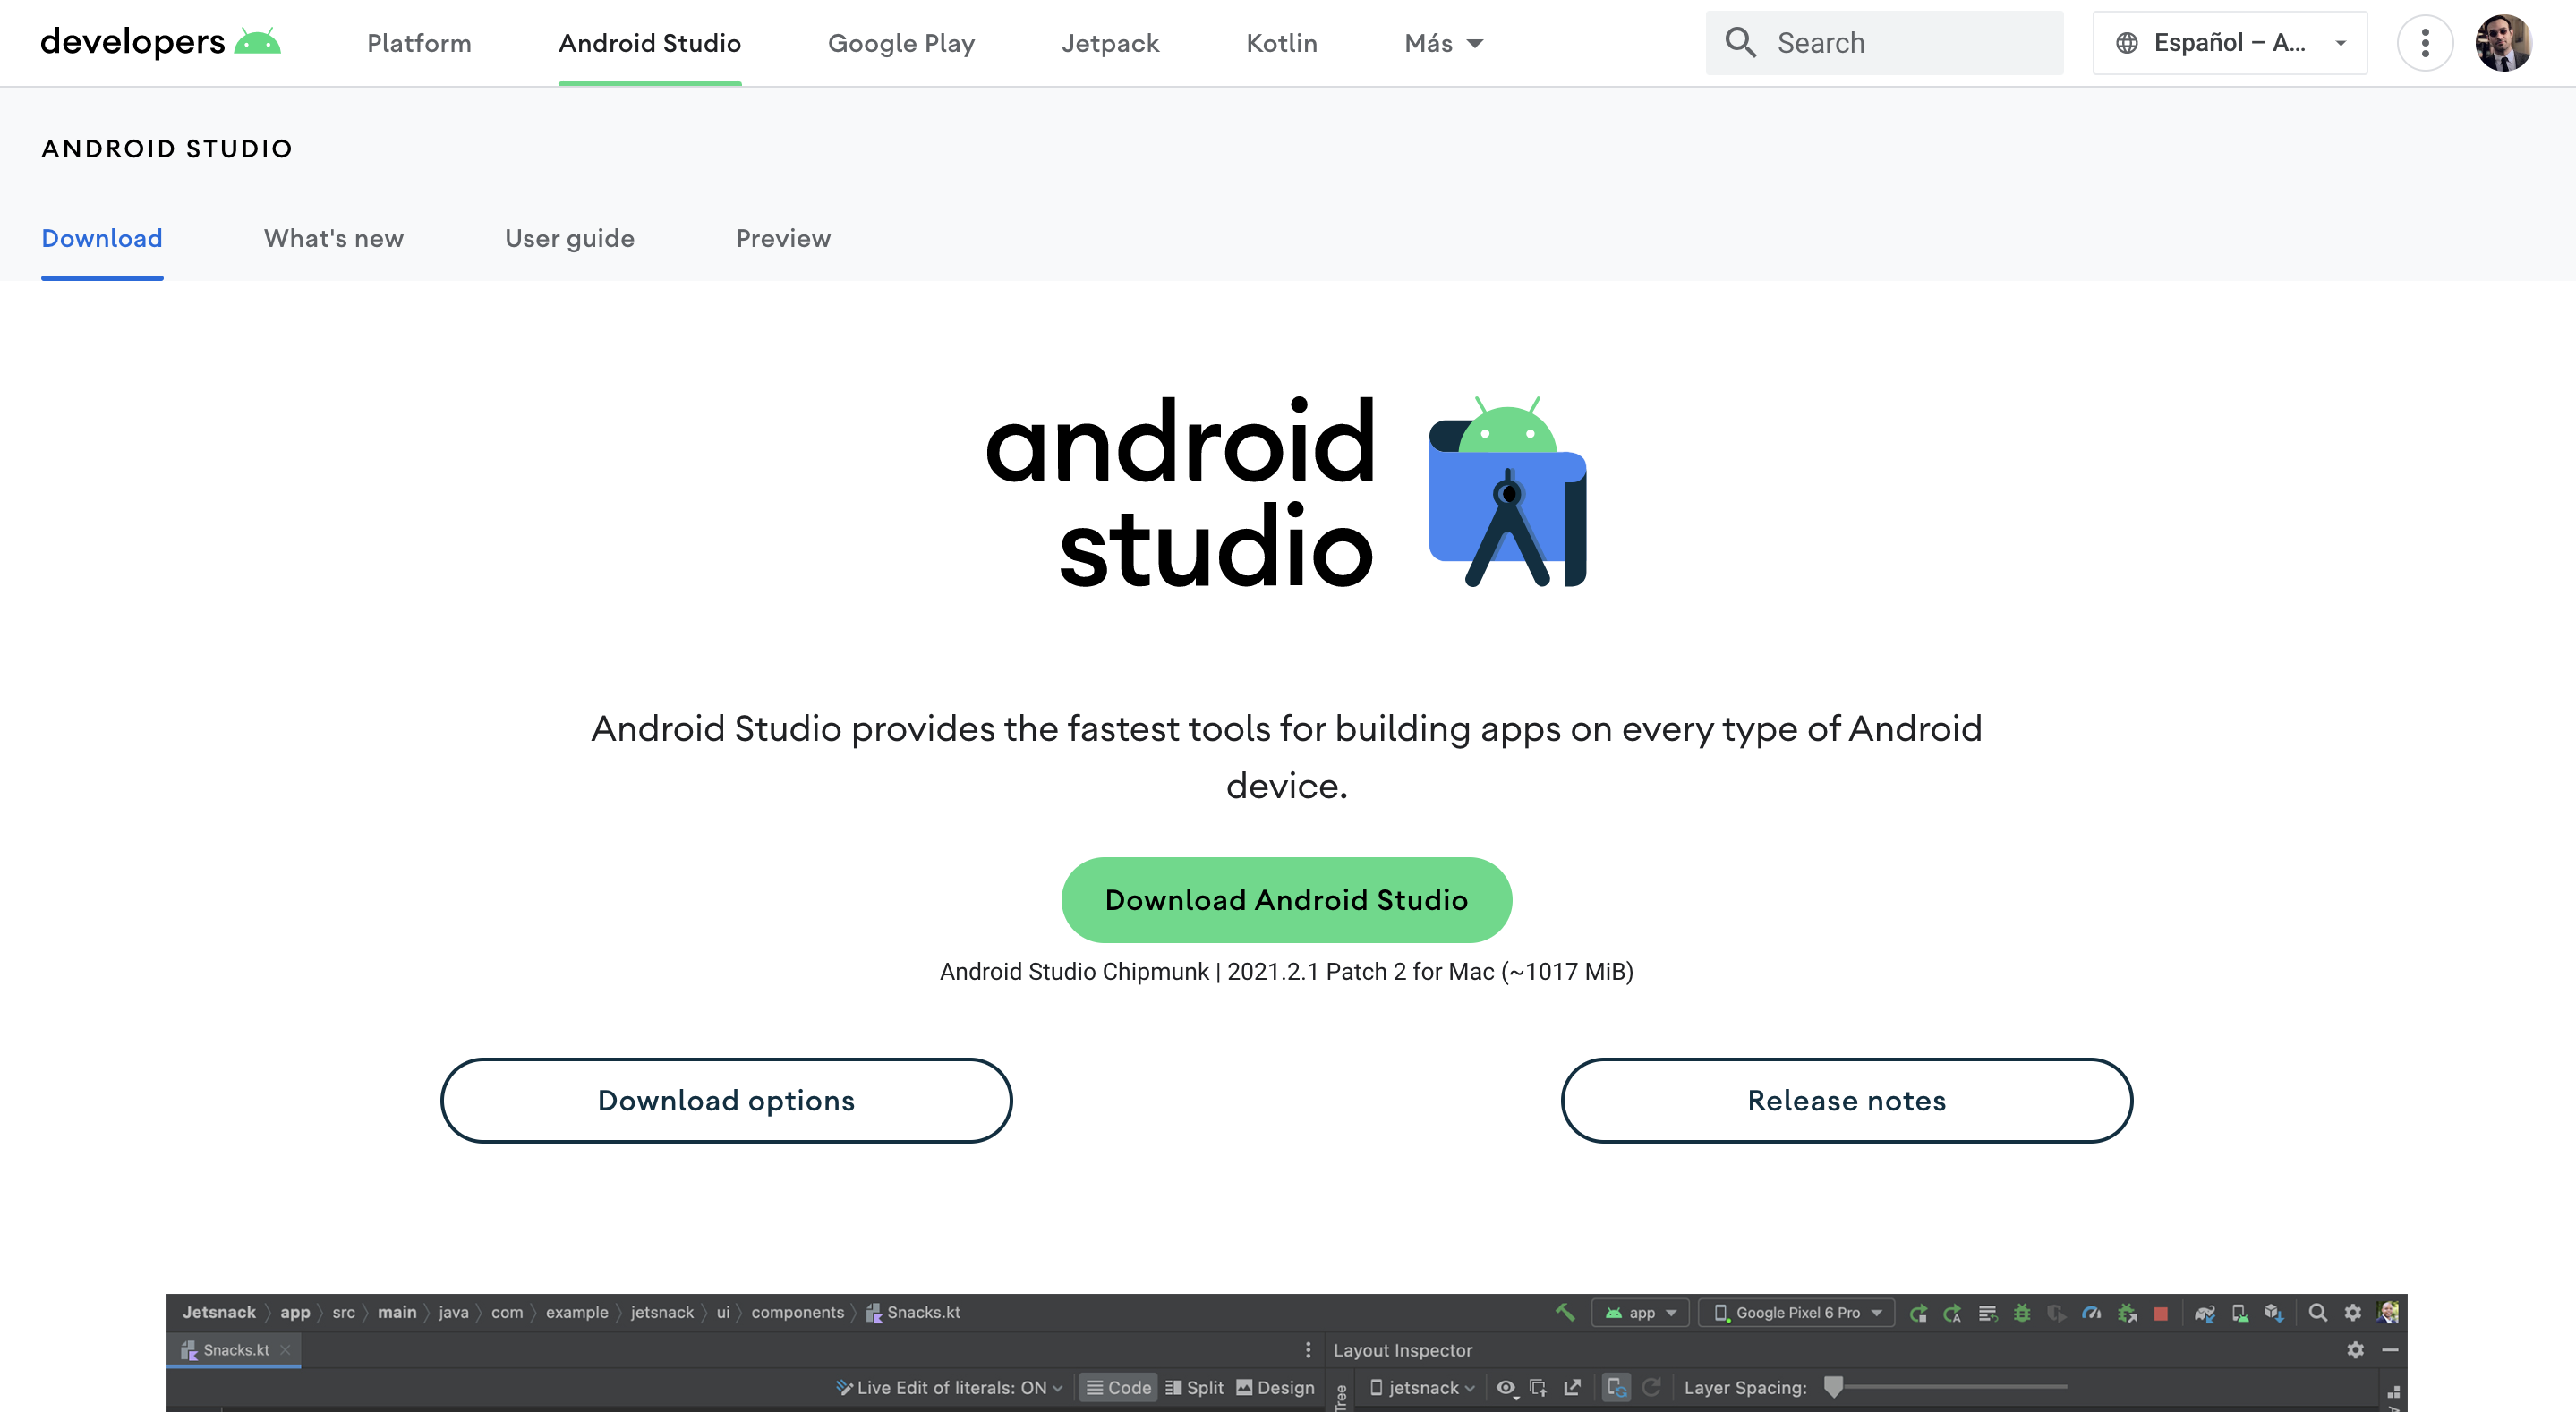
Task: Click the IDE toolbar settings gear icon
Action: (2352, 1312)
